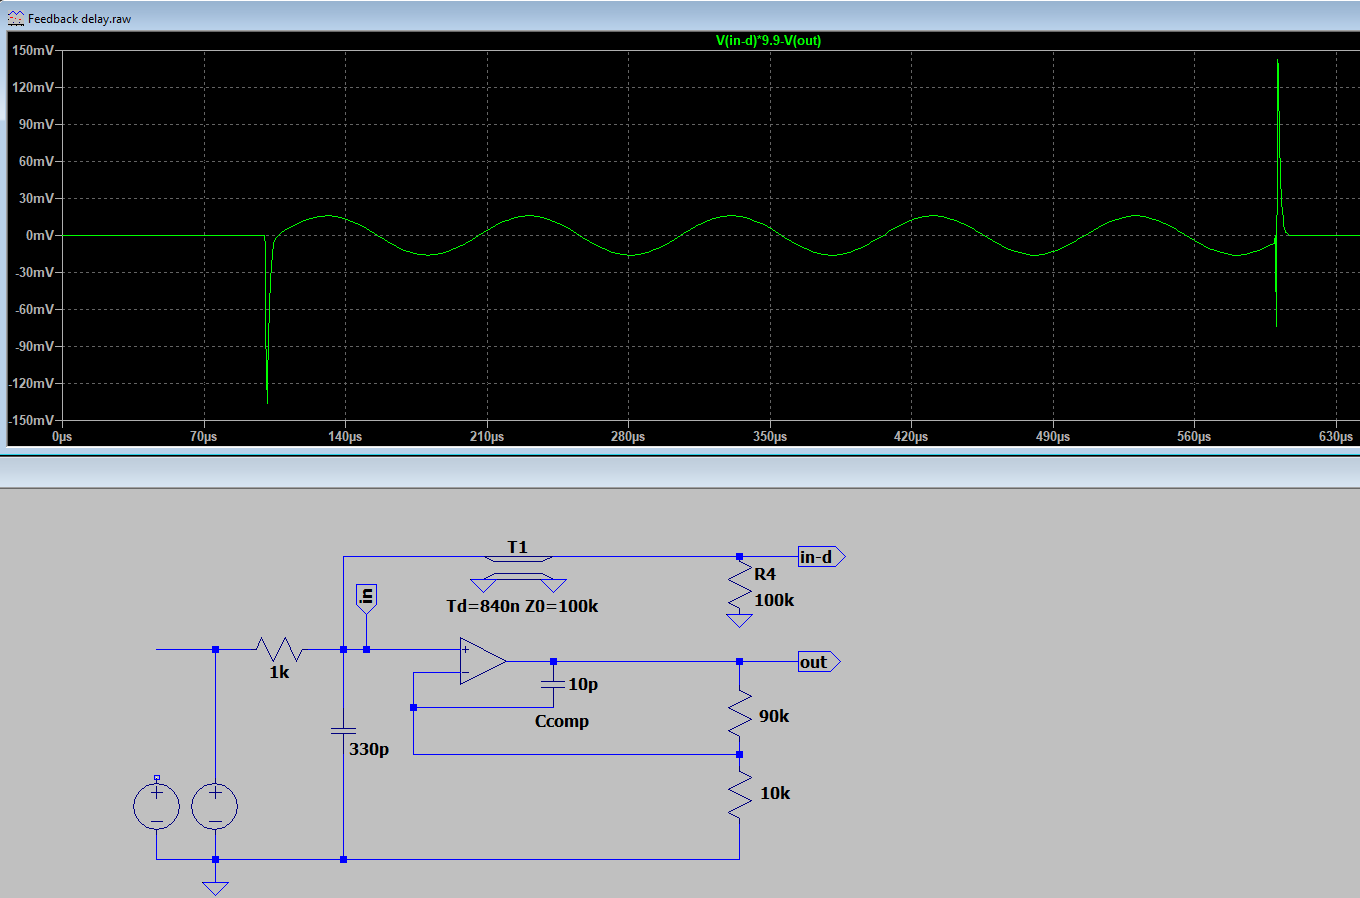
Task: Select the op-amp triangle symbol in schematic
Action: (x=483, y=662)
